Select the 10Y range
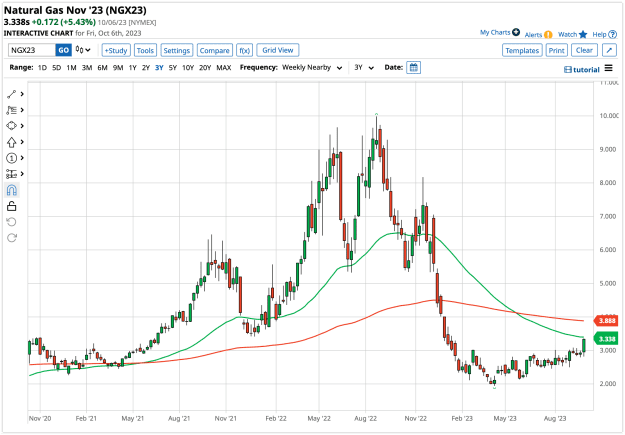This screenshot has height=435, width=625. [x=188, y=68]
